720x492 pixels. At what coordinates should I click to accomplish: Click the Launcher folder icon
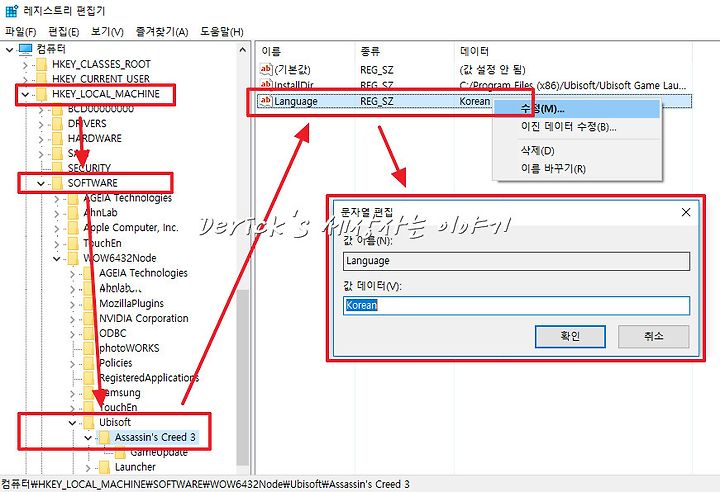click(105, 468)
